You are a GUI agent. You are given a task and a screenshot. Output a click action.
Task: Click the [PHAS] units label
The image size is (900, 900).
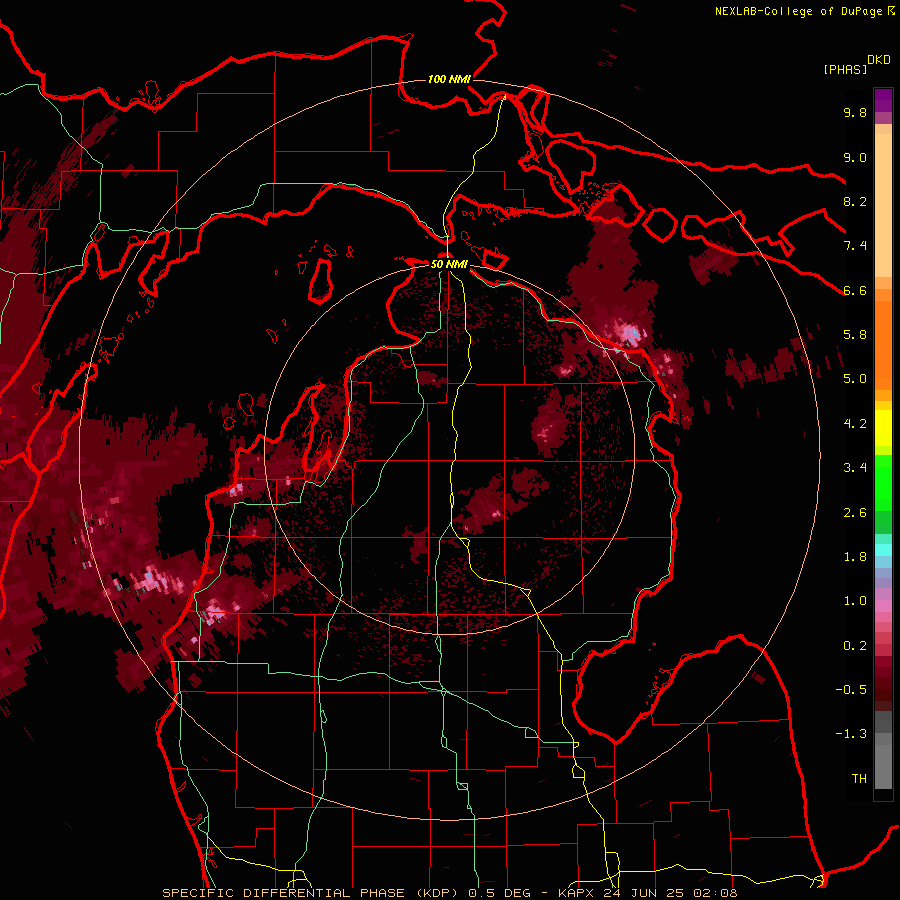coord(845,70)
